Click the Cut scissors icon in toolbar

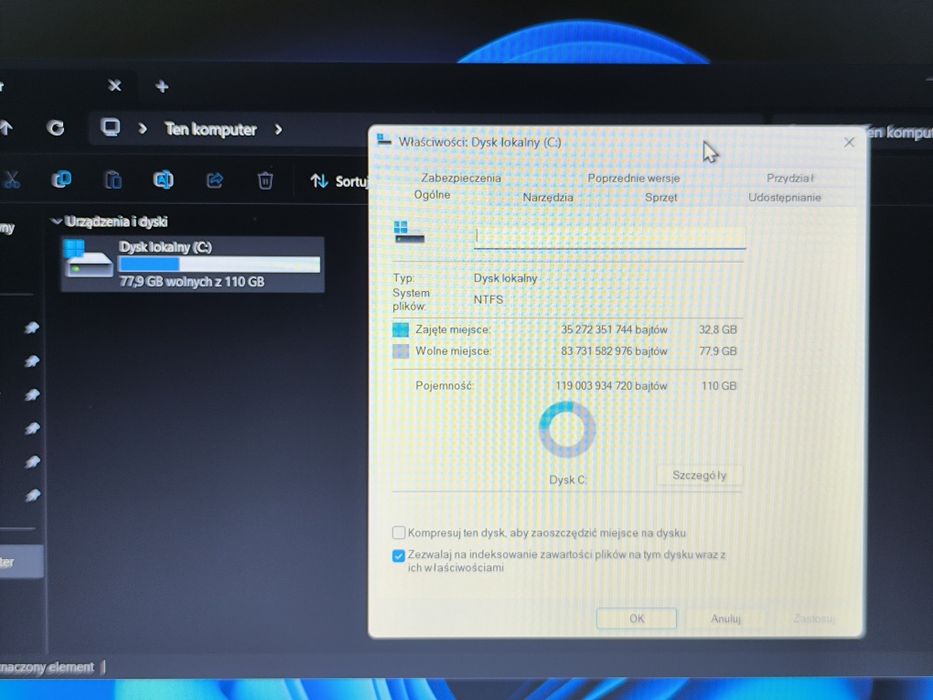11,180
